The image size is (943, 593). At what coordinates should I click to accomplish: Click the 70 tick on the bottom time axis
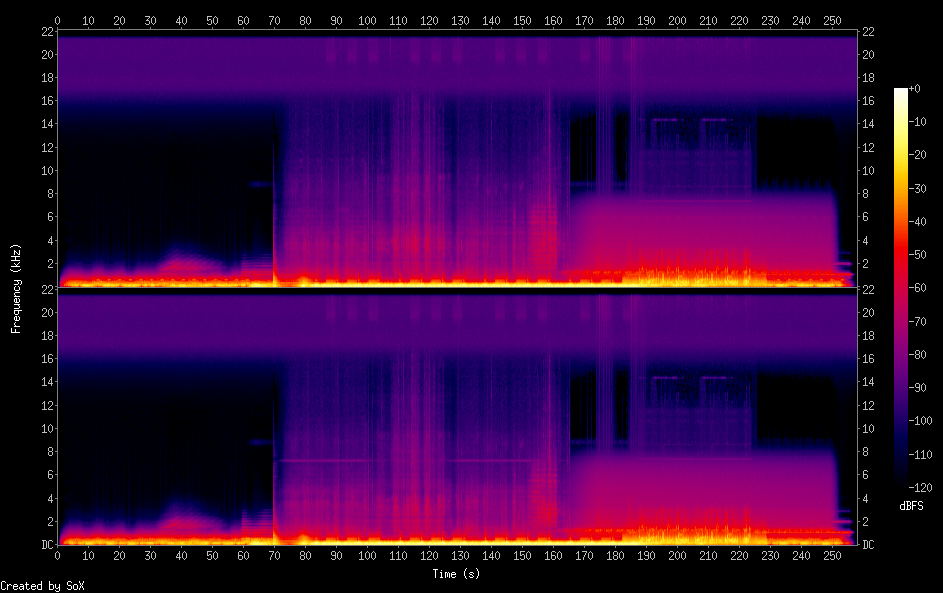tap(274, 555)
